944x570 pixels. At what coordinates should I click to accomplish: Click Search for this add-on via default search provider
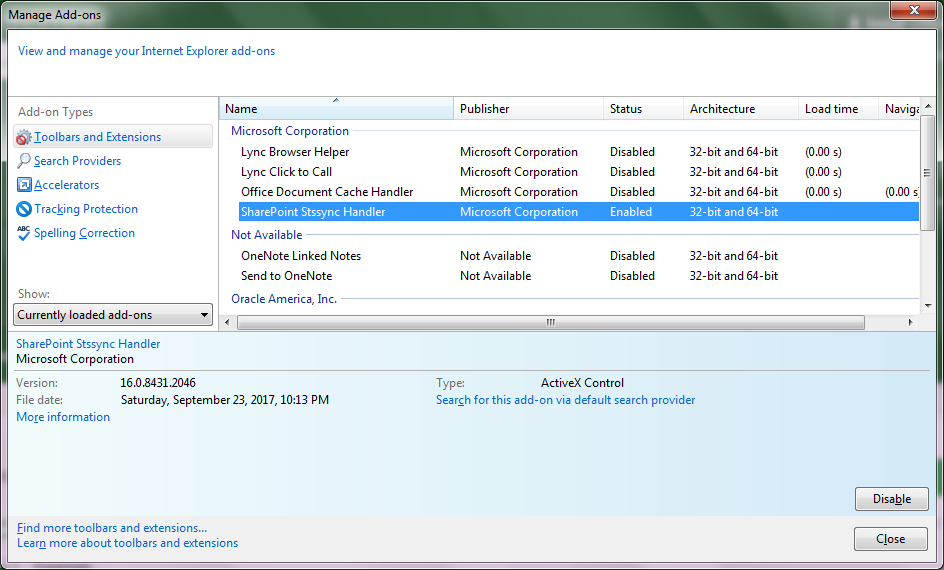(565, 400)
